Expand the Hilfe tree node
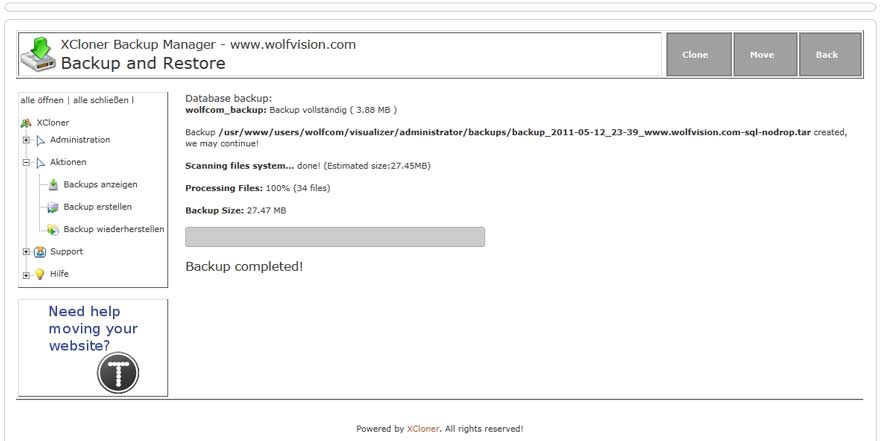880x441 pixels. point(26,275)
